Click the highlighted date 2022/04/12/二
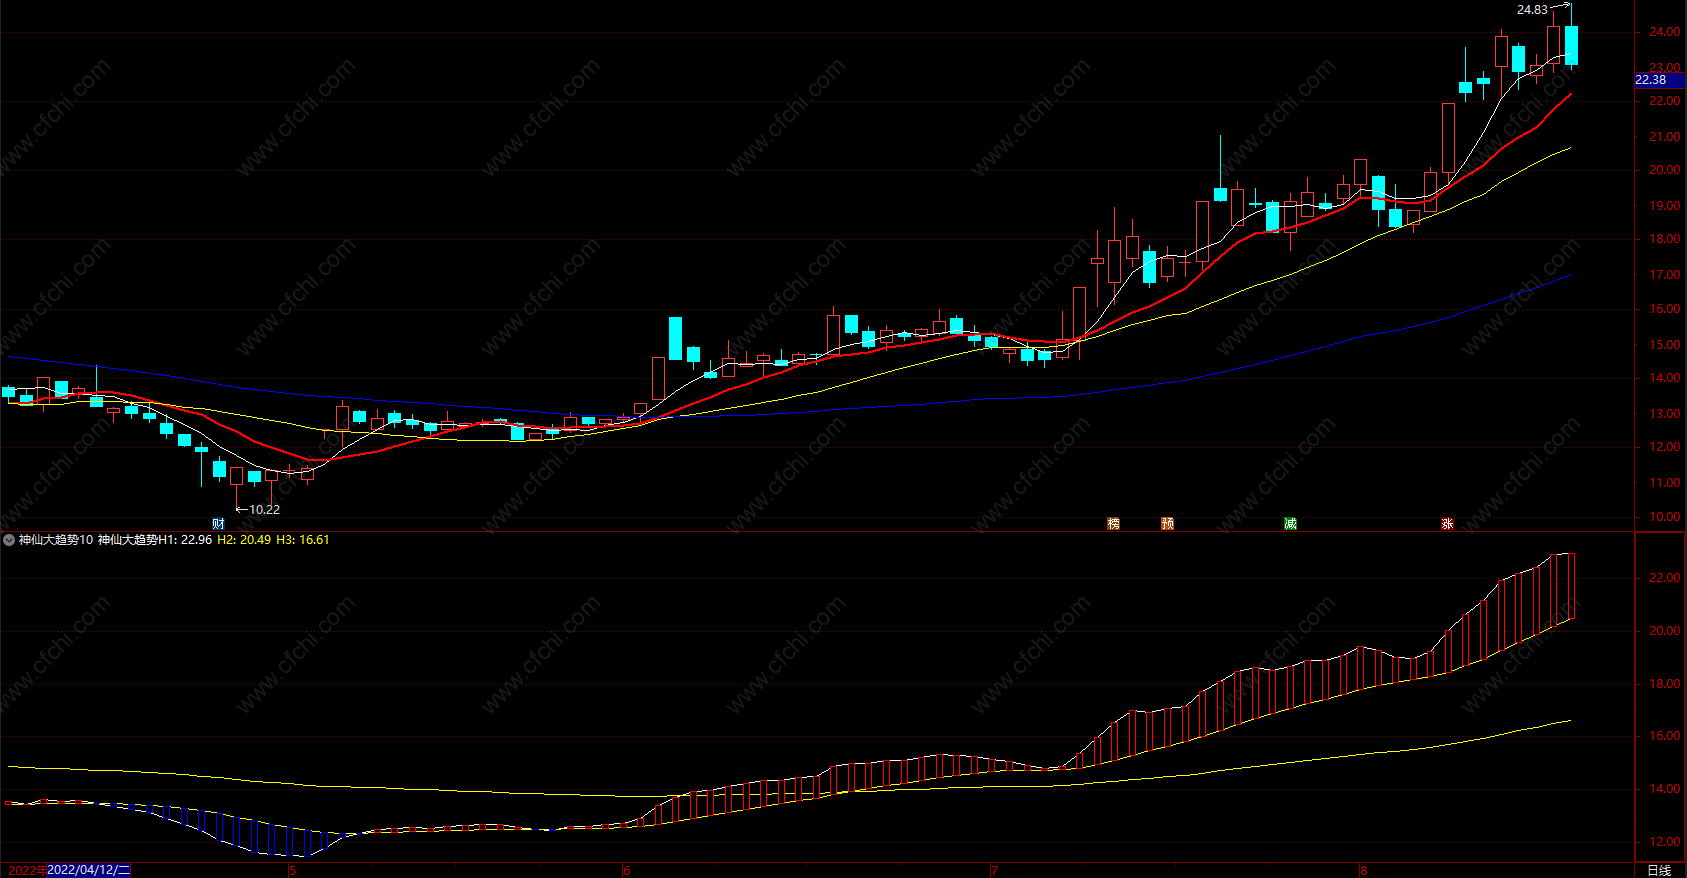 (89, 870)
